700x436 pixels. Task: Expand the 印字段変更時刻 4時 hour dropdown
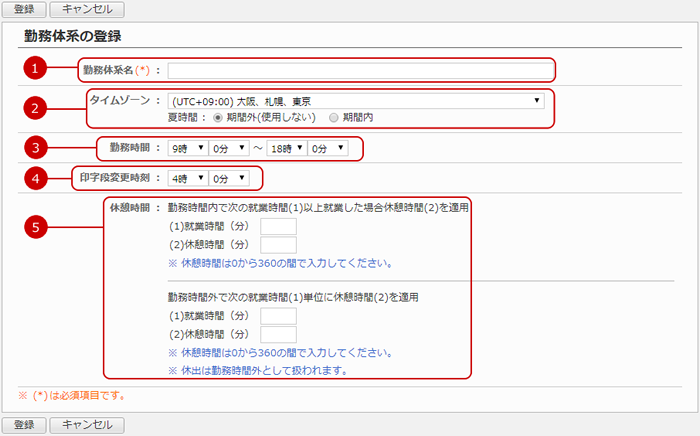186,179
